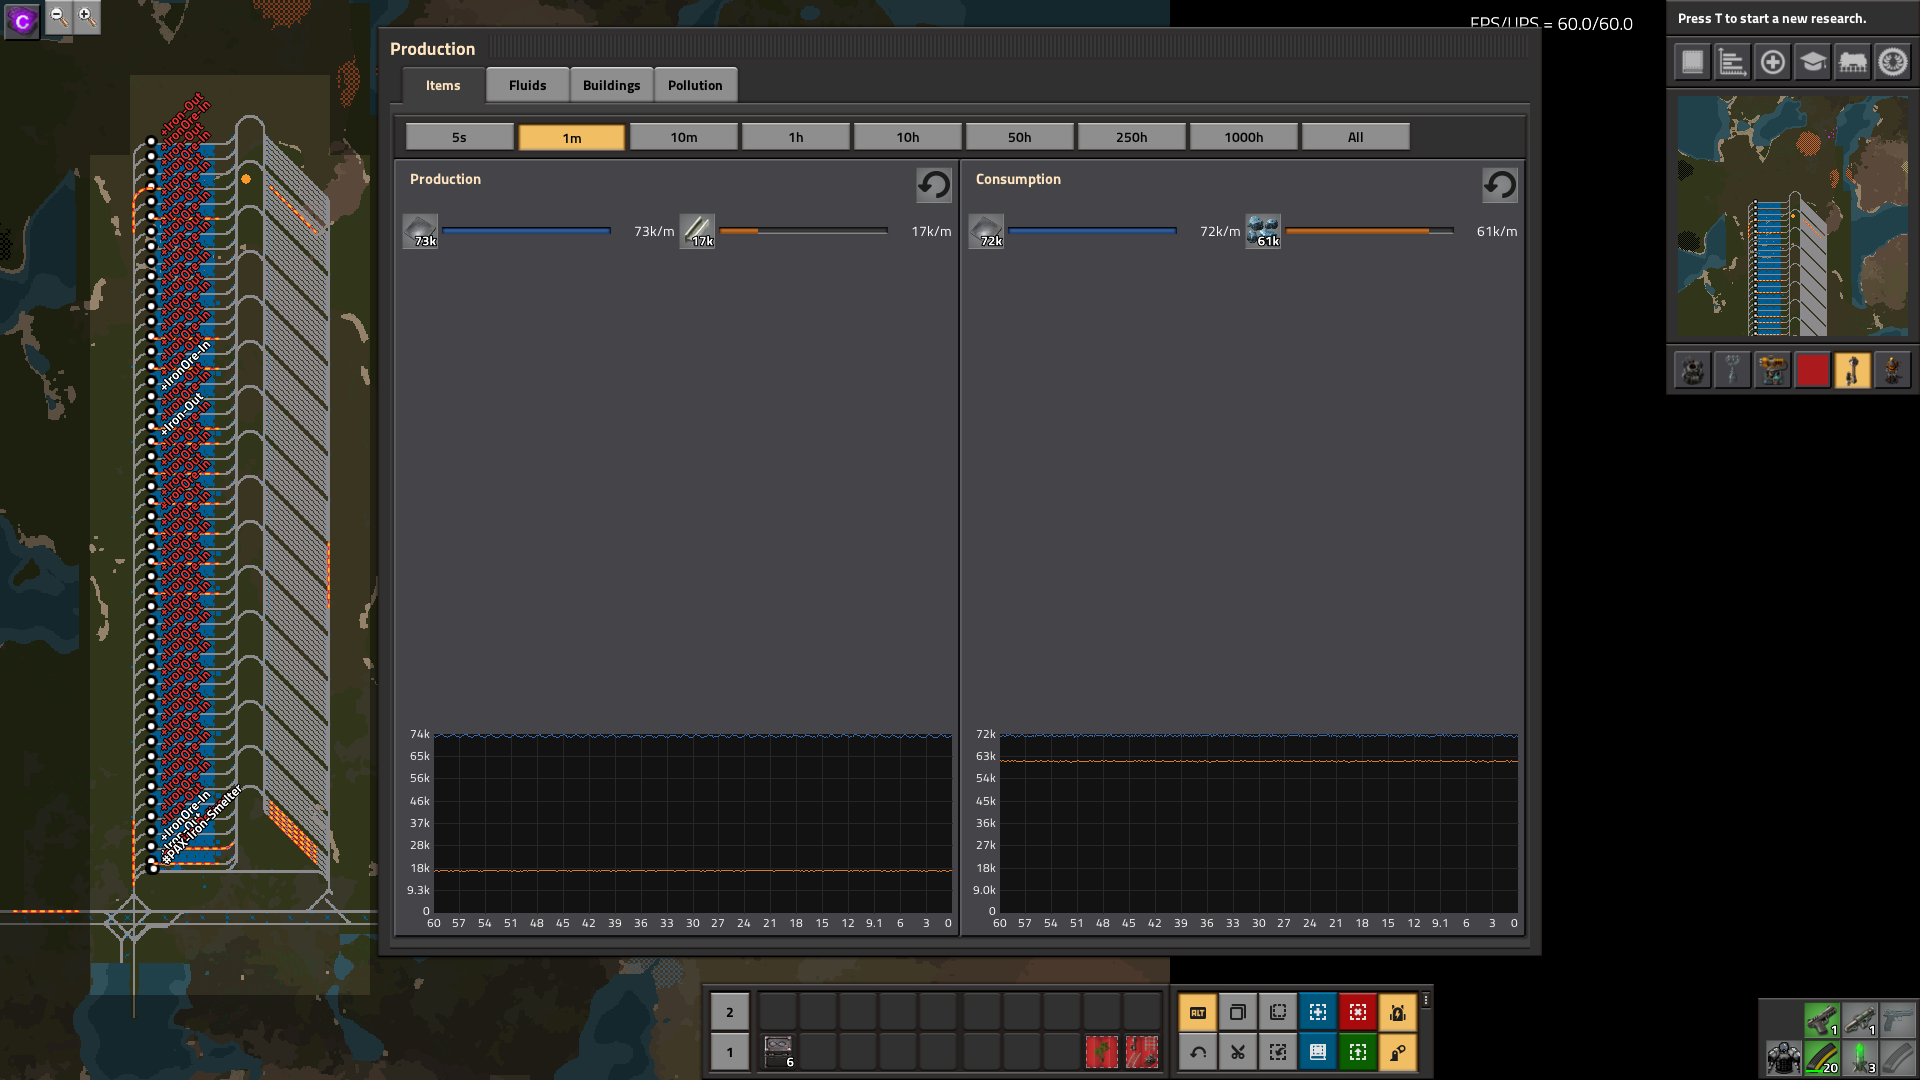Toggle red pollution overlay on minimap bar

1812,370
